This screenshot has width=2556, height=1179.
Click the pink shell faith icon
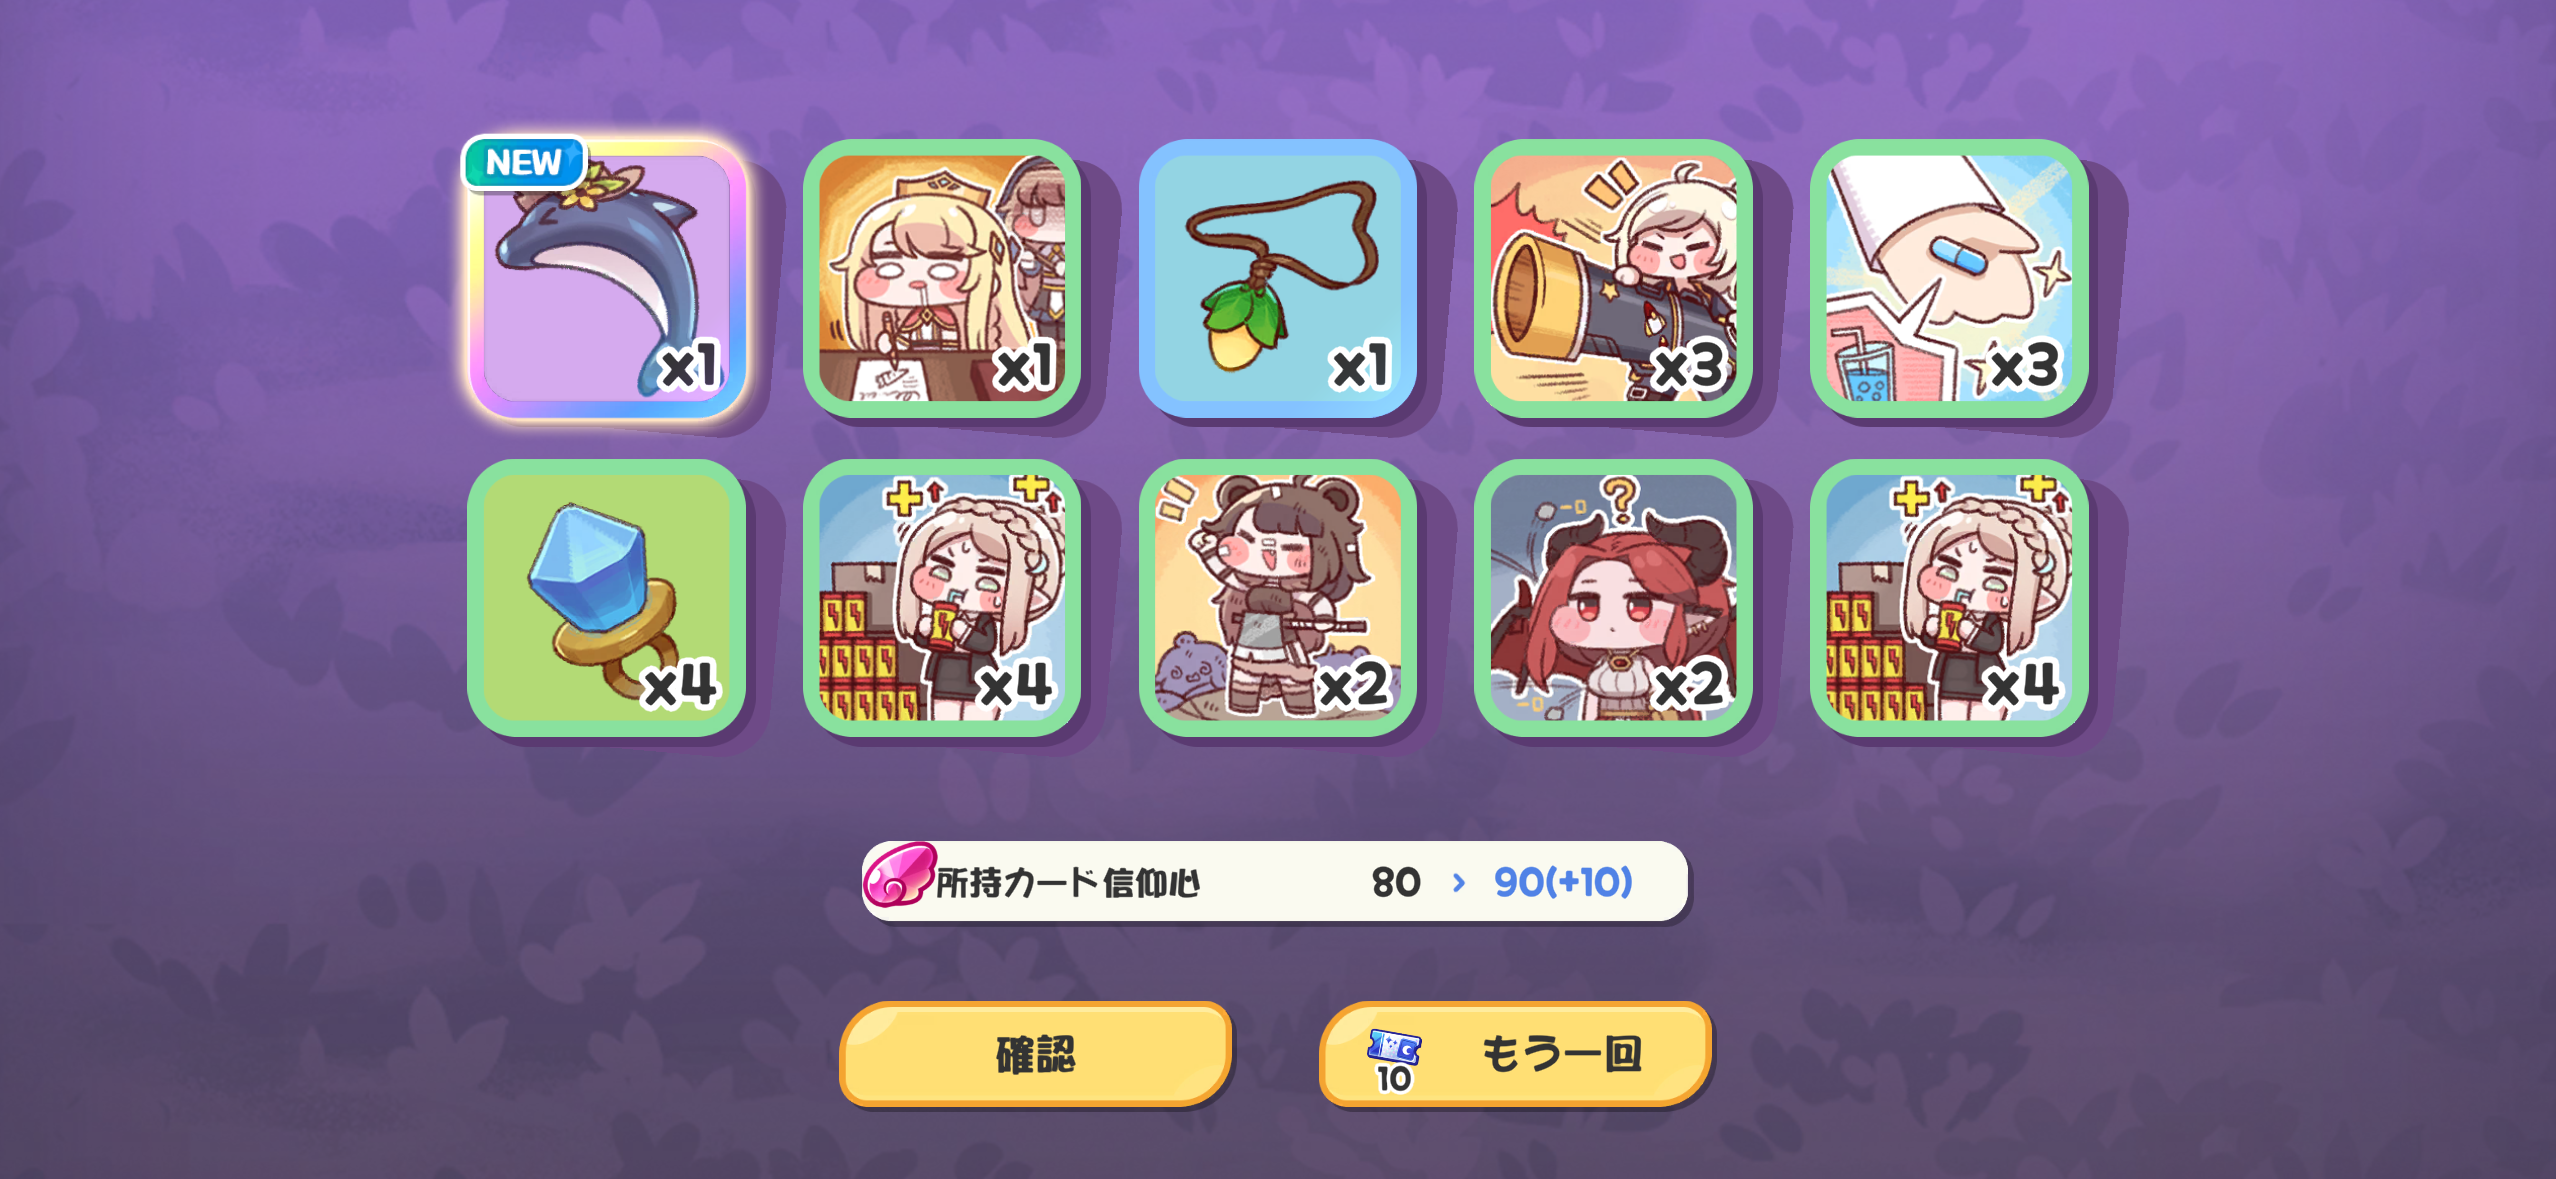(899, 875)
